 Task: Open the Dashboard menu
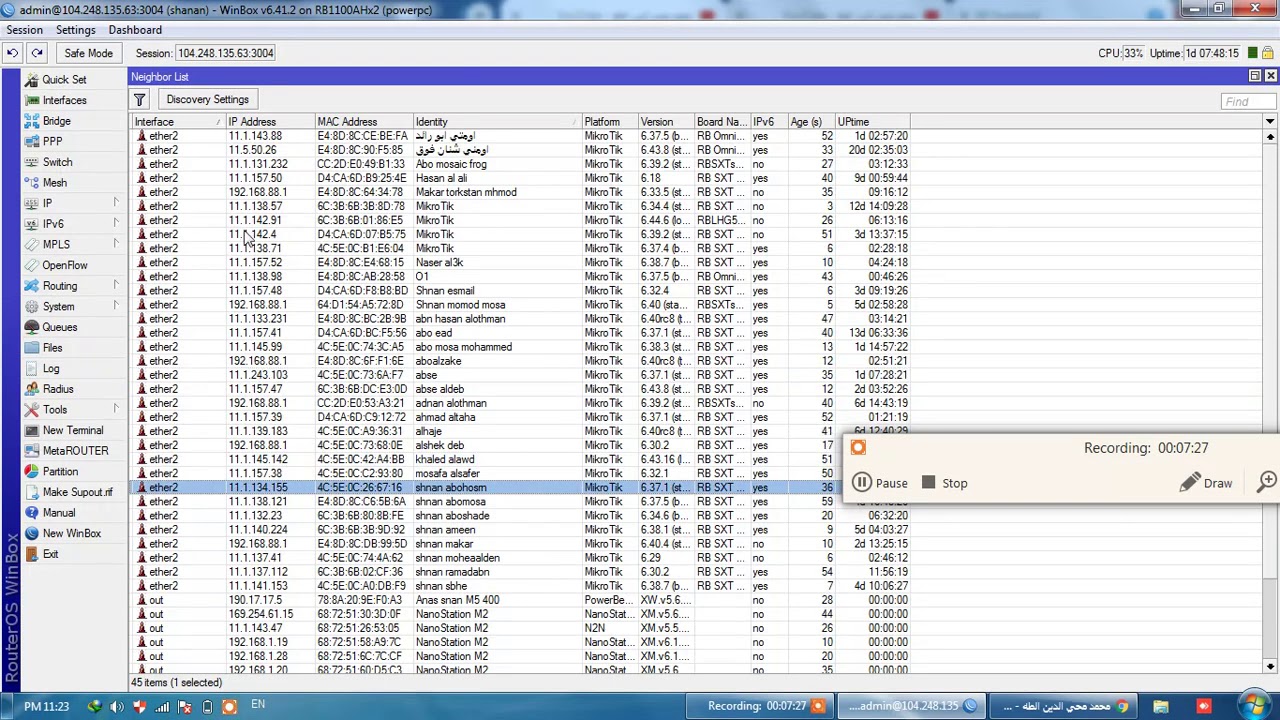135,30
